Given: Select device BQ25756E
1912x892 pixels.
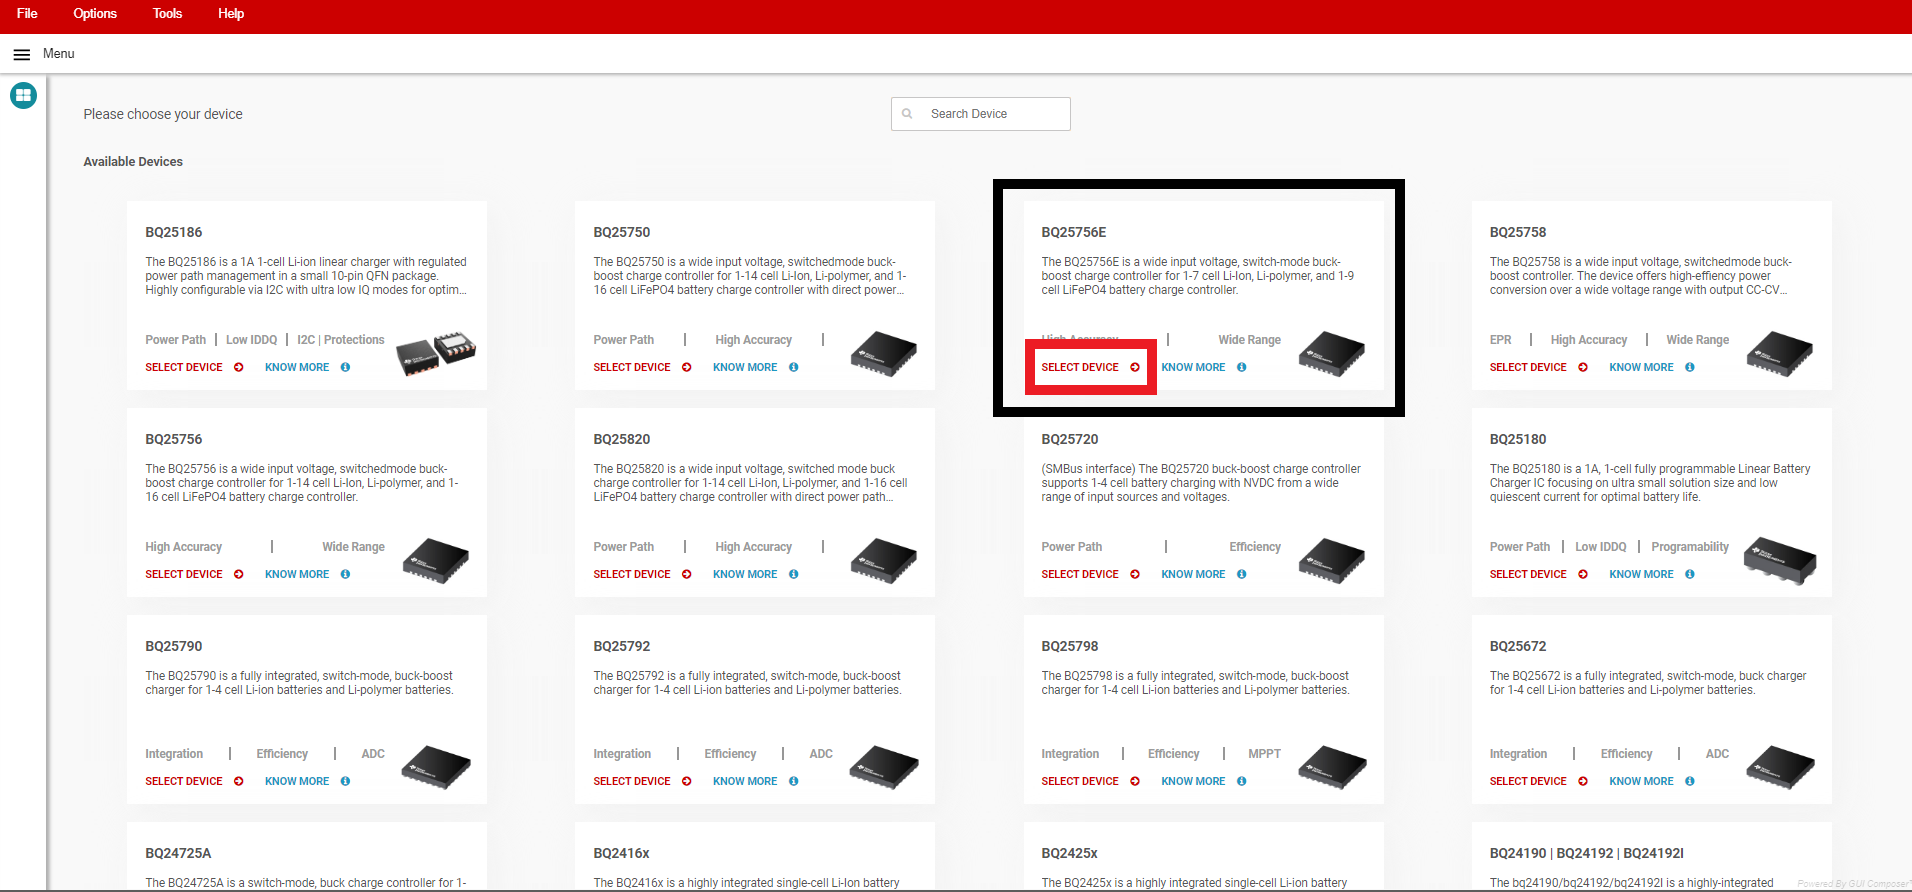Looking at the screenshot, I should [1080, 368].
